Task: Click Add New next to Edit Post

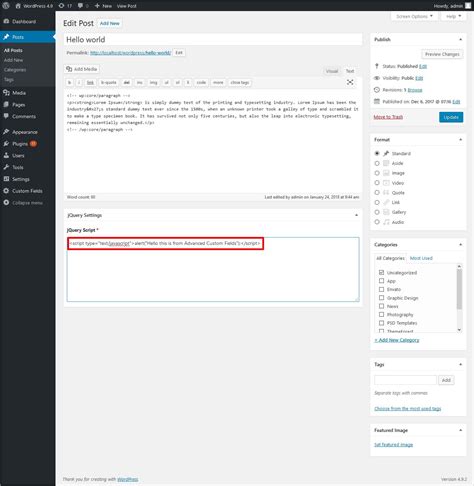Action: coord(110,23)
